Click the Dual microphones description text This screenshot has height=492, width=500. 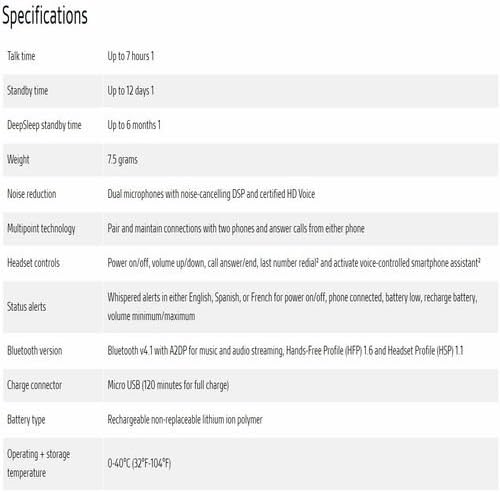coord(211,194)
